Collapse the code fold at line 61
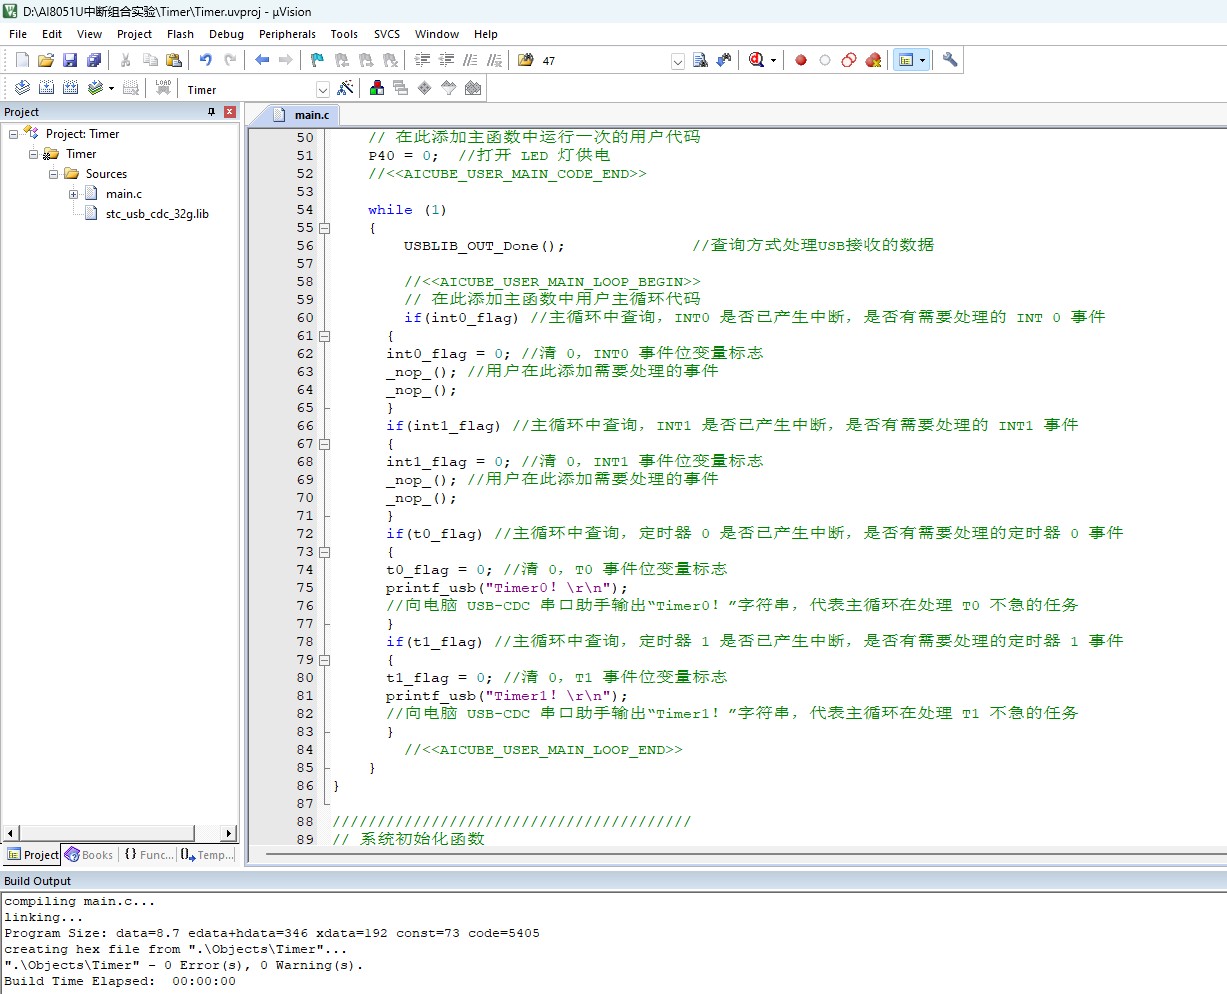 pyautogui.click(x=325, y=336)
